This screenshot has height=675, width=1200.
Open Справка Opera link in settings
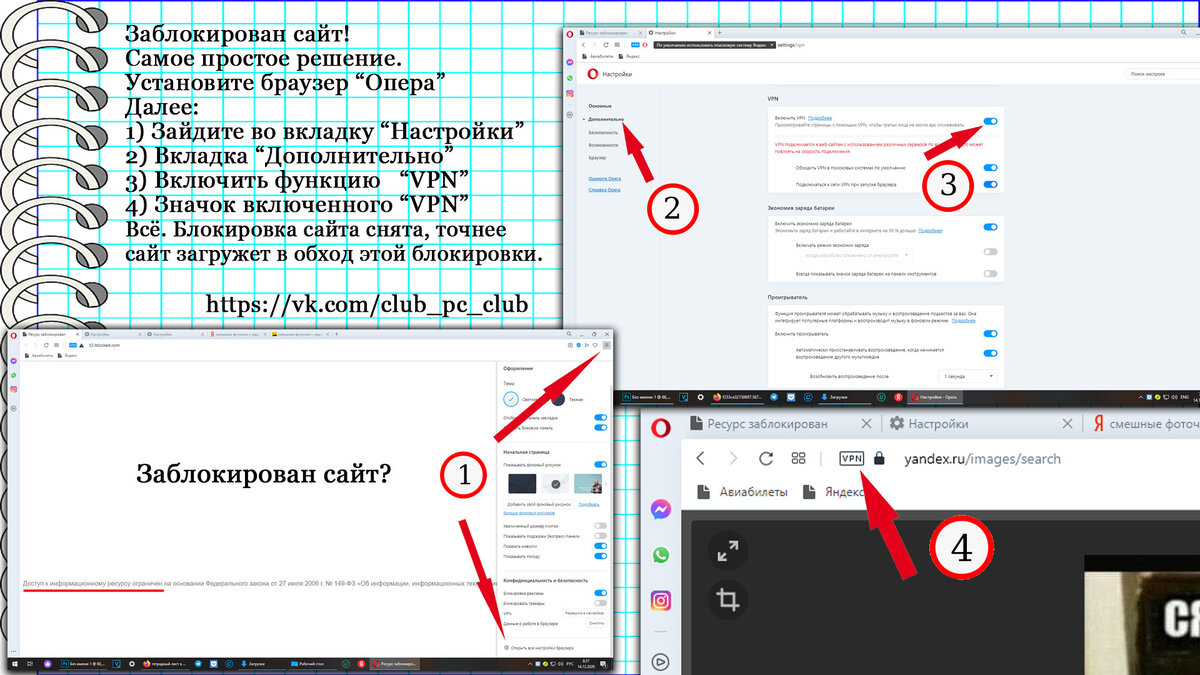tap(604, 190)
